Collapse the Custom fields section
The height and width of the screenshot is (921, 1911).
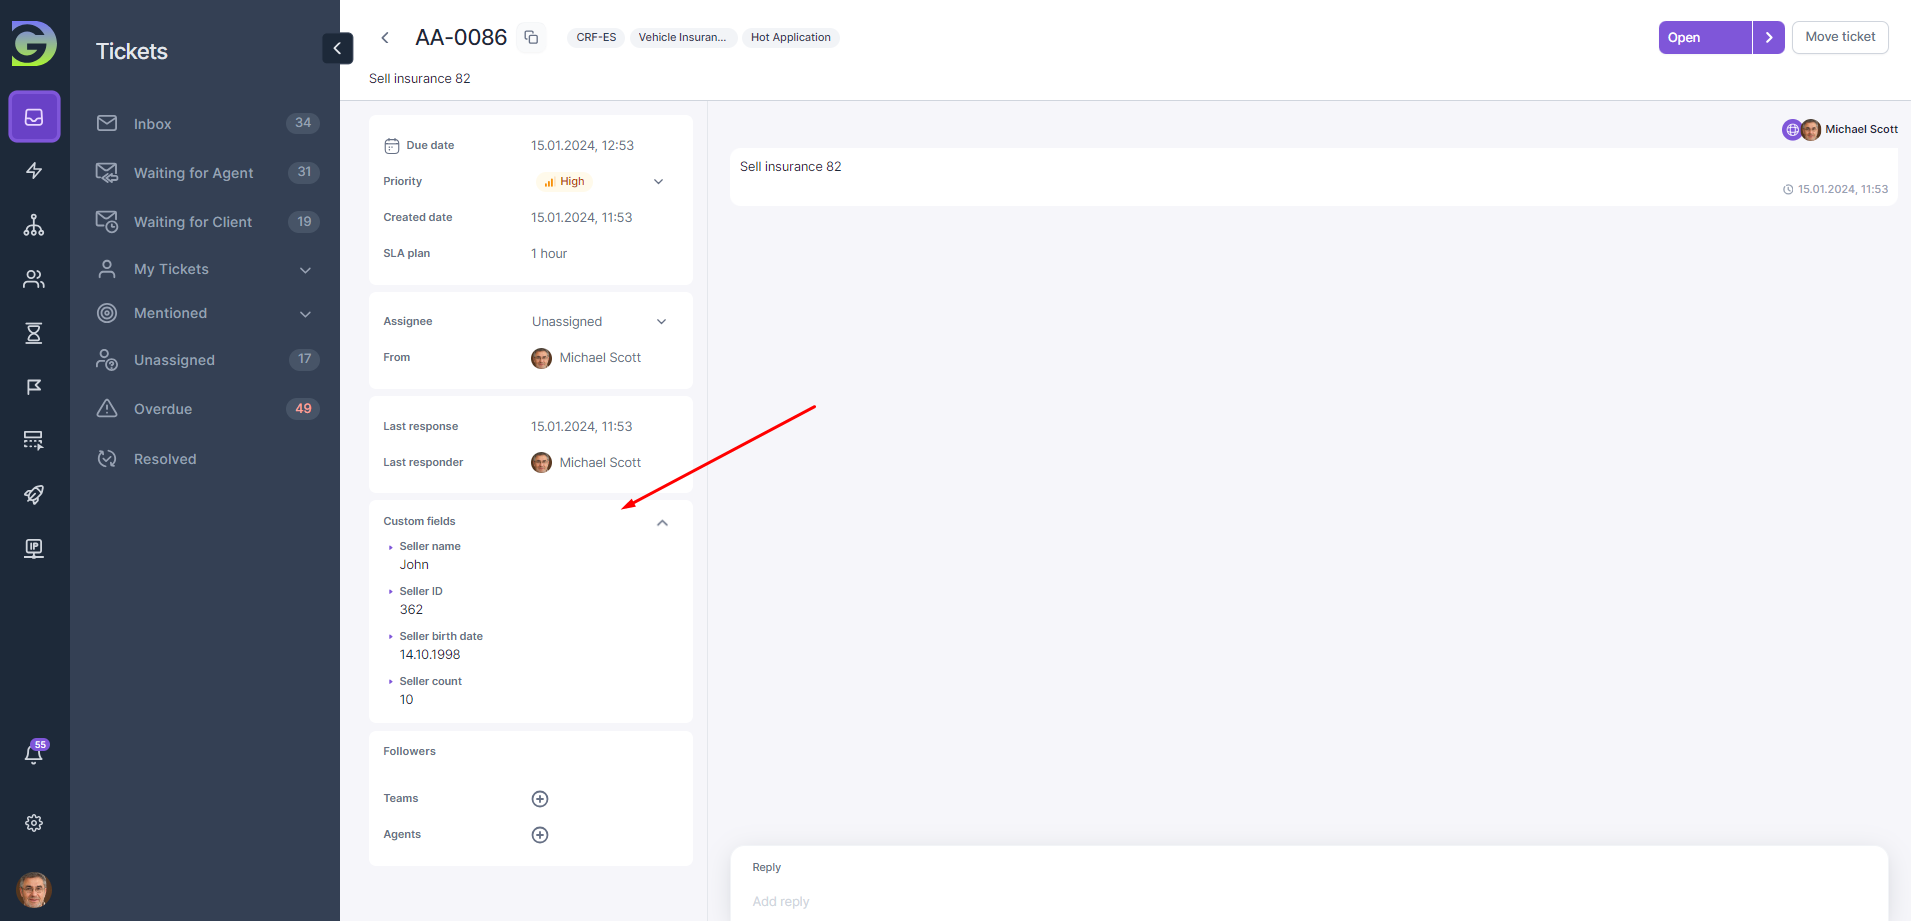click(662, 523)
